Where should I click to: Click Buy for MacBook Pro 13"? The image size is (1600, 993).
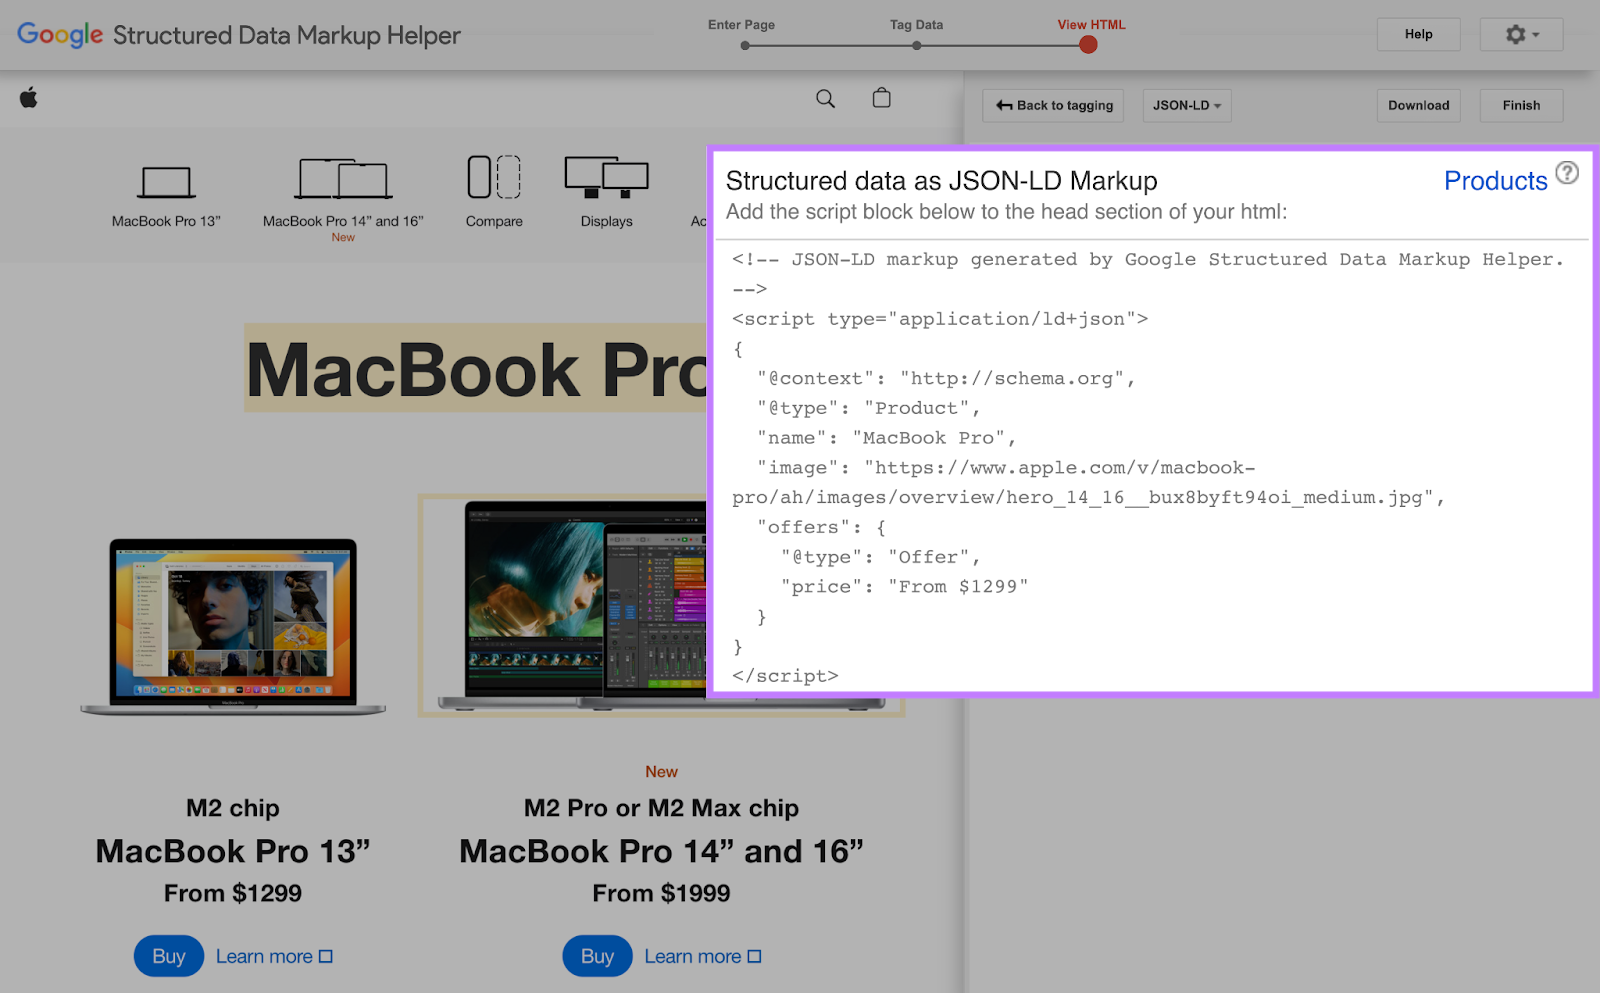169,956
